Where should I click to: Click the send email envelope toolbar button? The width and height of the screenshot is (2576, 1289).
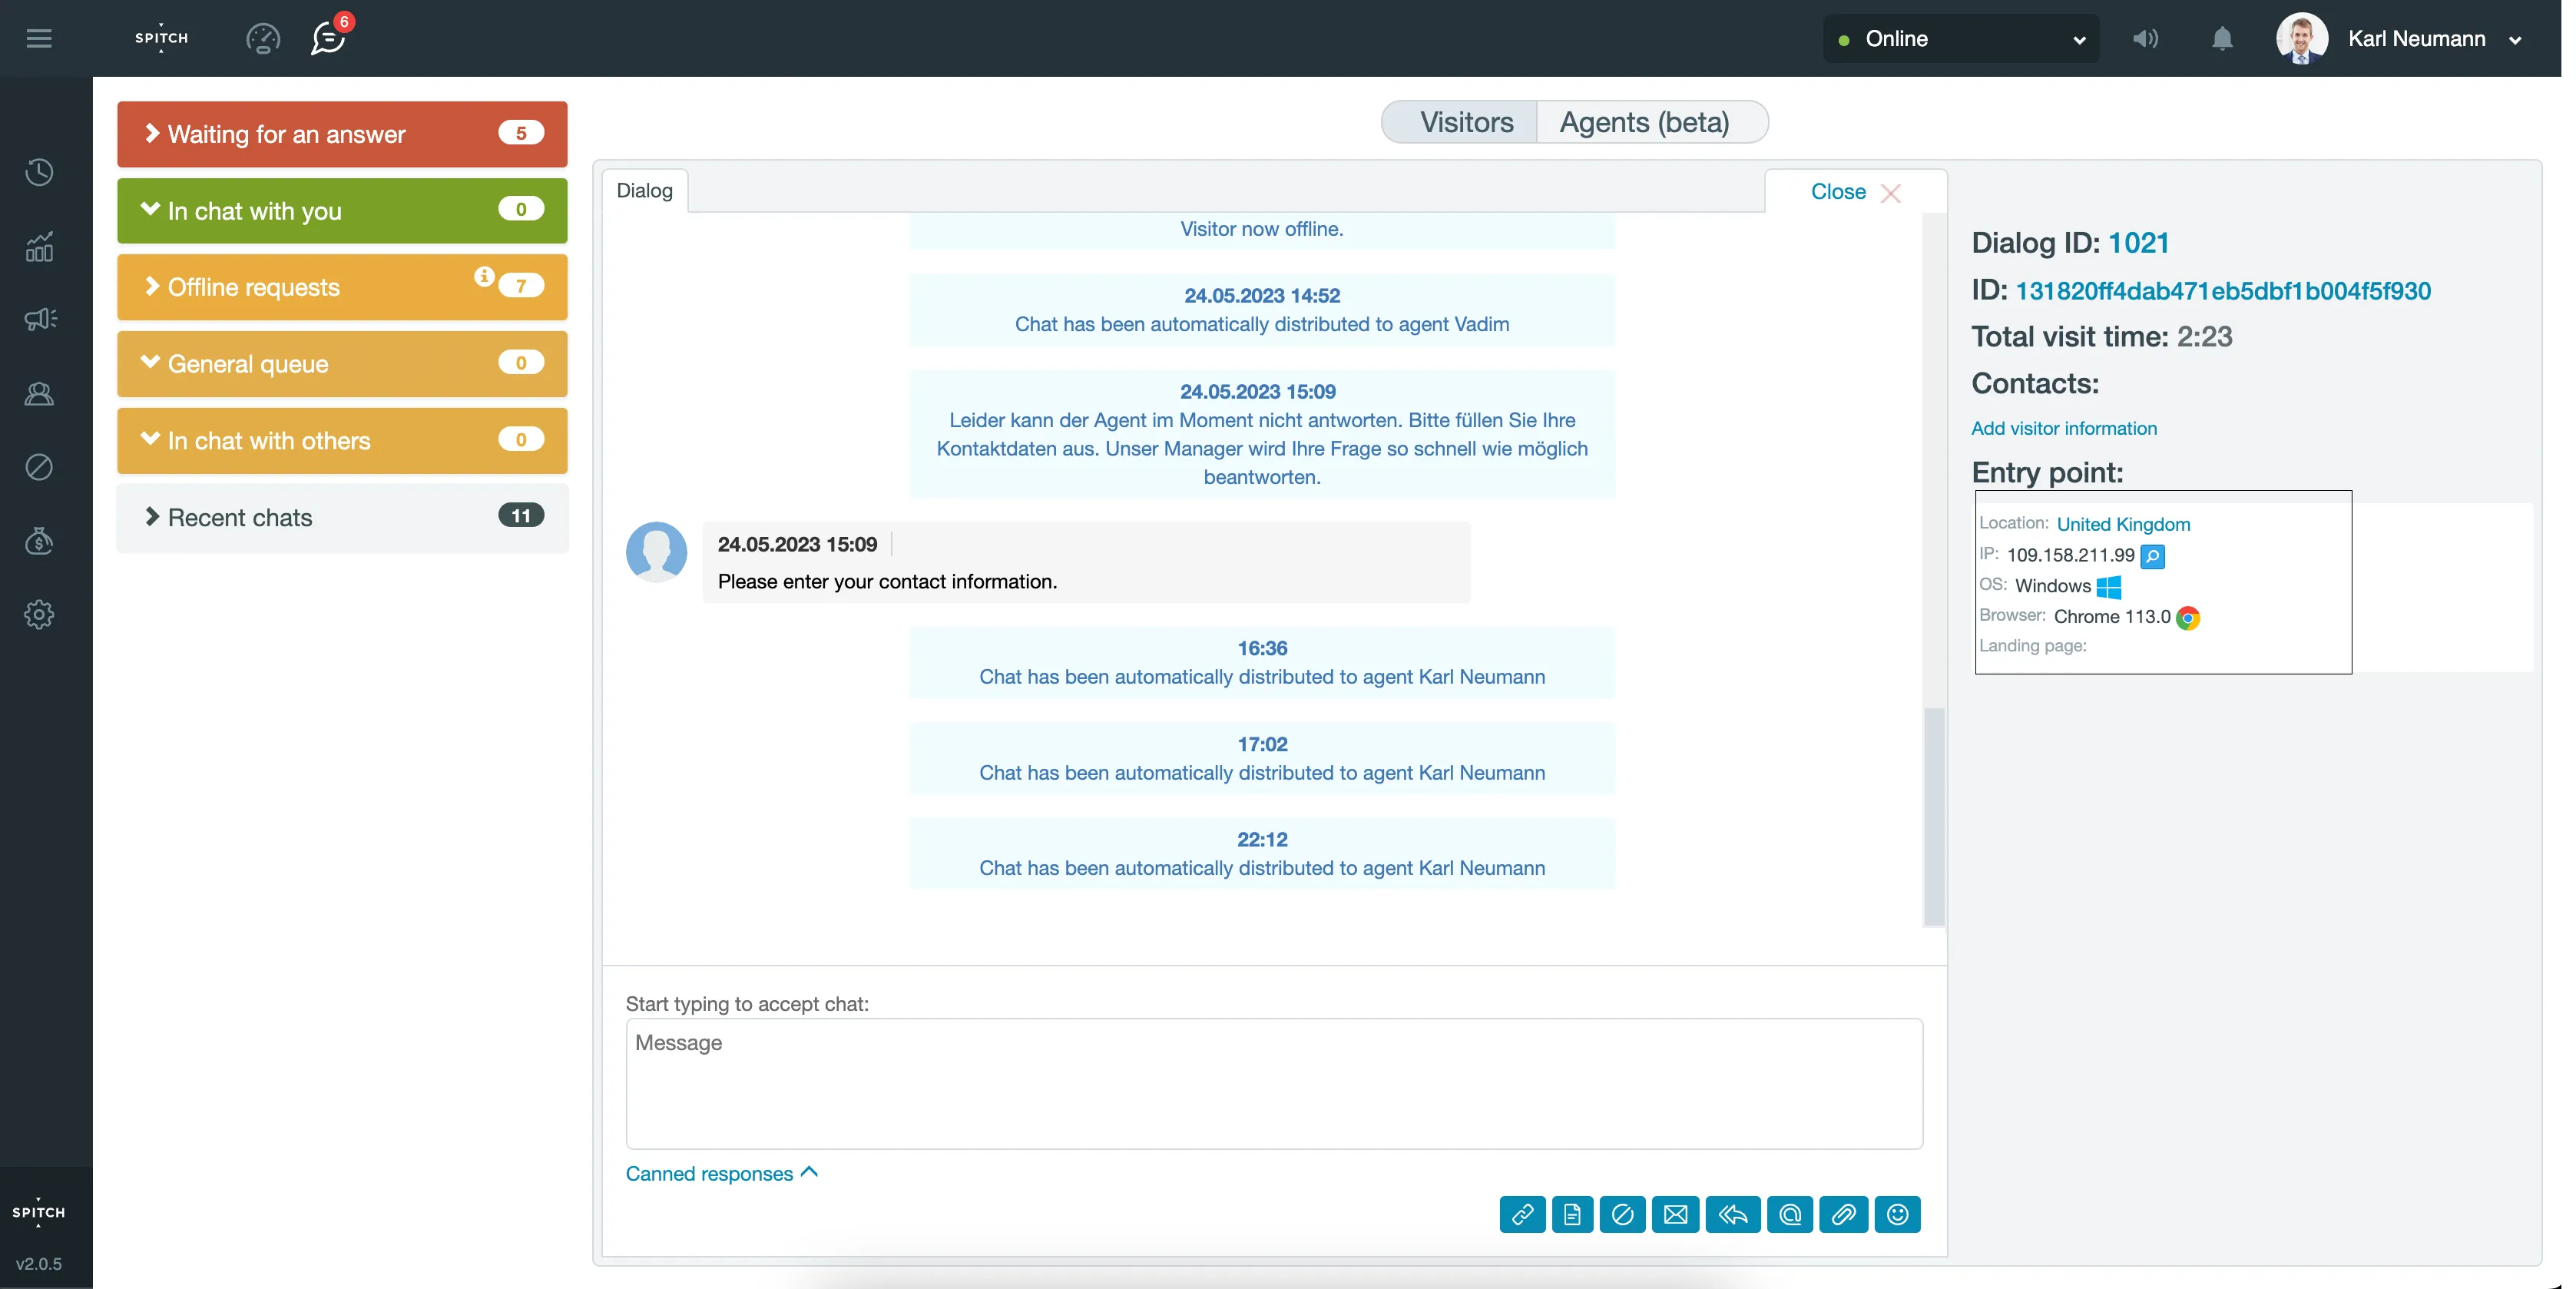[x=1675, y=1214]
